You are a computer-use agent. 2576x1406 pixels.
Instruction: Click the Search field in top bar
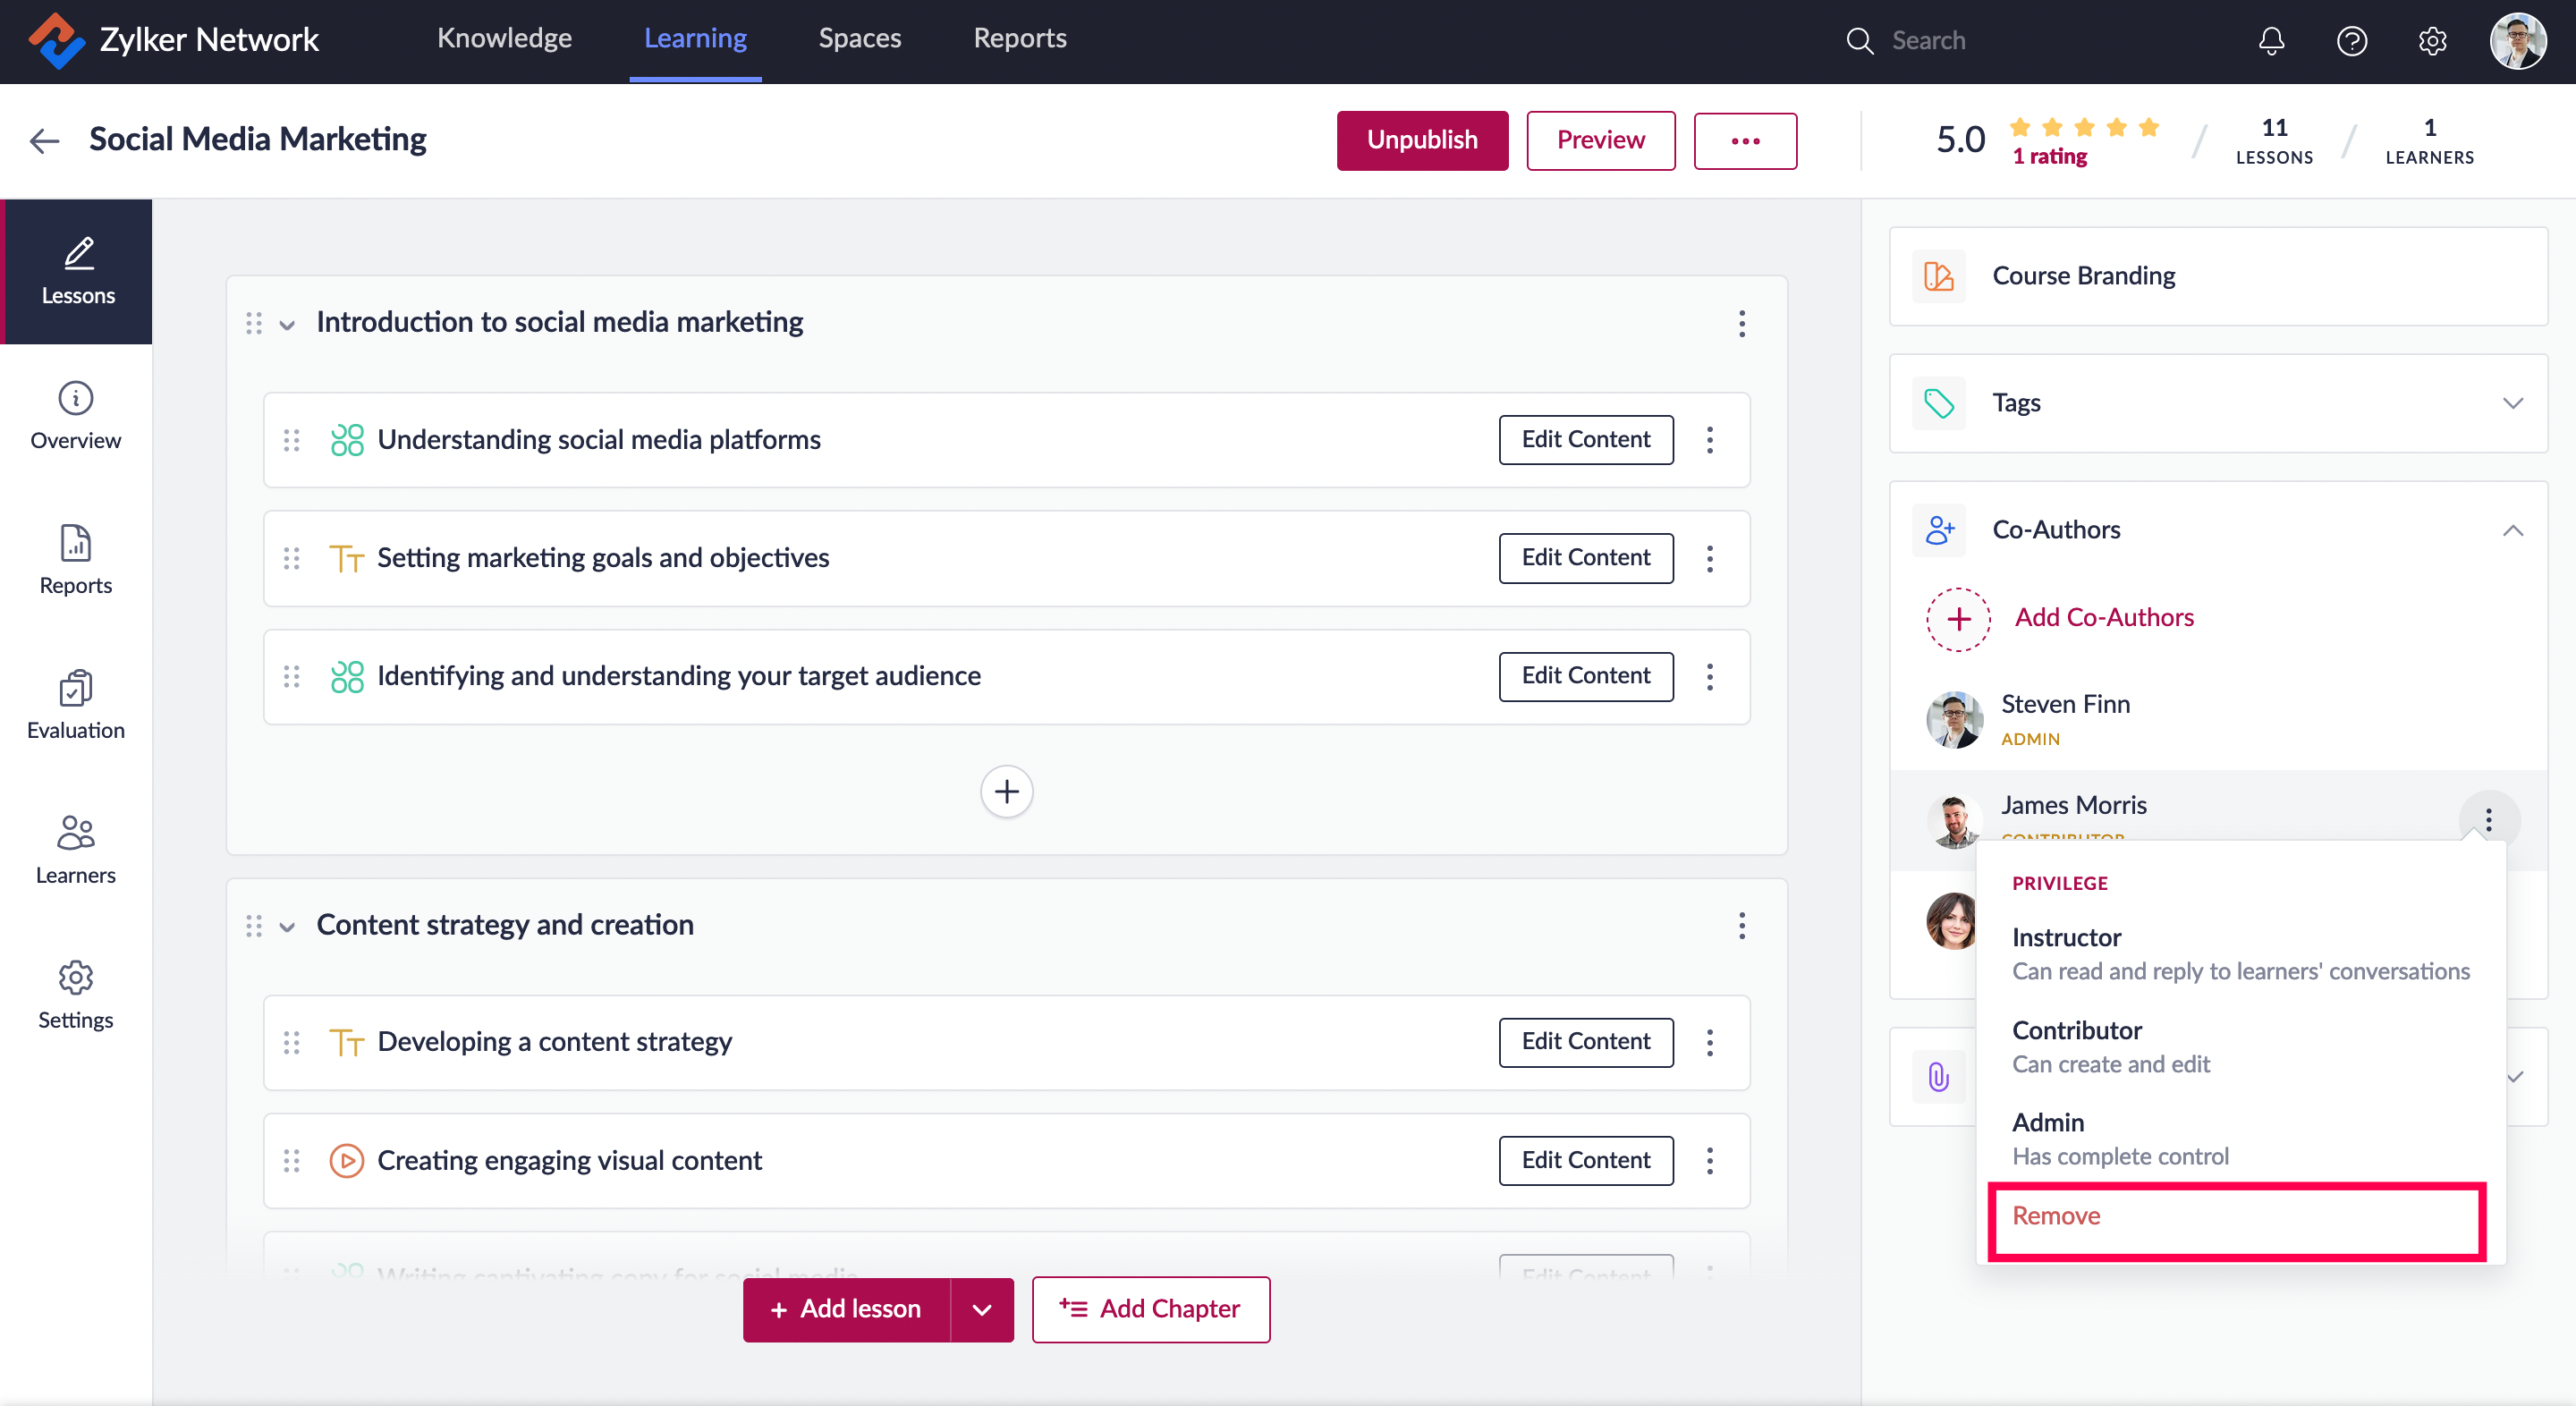point(1929,41)
